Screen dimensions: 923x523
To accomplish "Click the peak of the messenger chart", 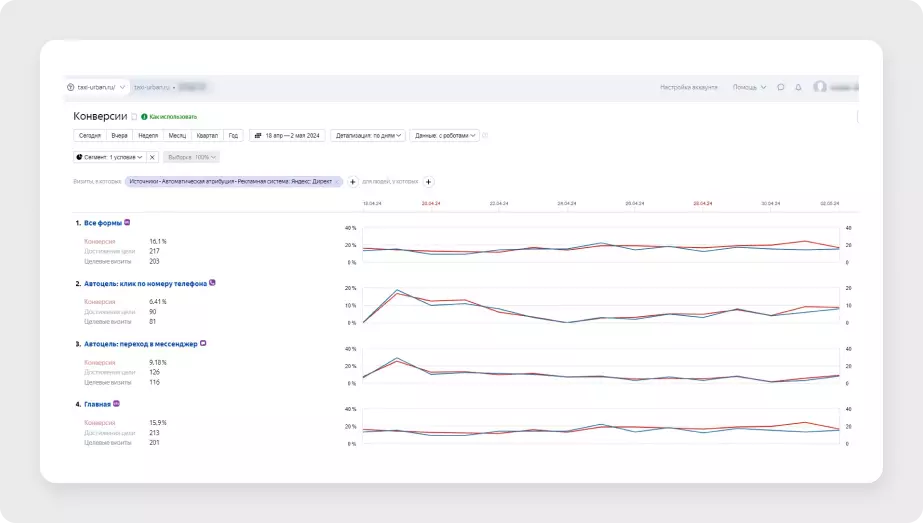I will click(x=397, y=358).
